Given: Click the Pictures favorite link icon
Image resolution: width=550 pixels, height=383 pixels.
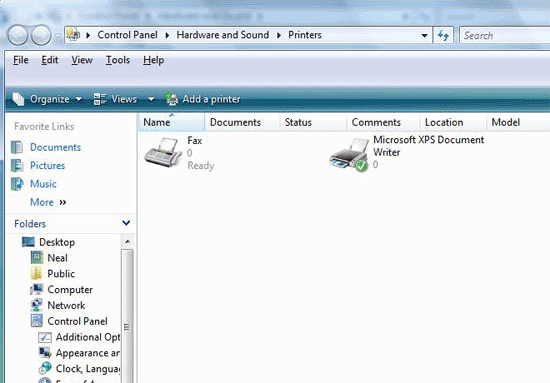Looking at the screenshot, I should point(17,166).
